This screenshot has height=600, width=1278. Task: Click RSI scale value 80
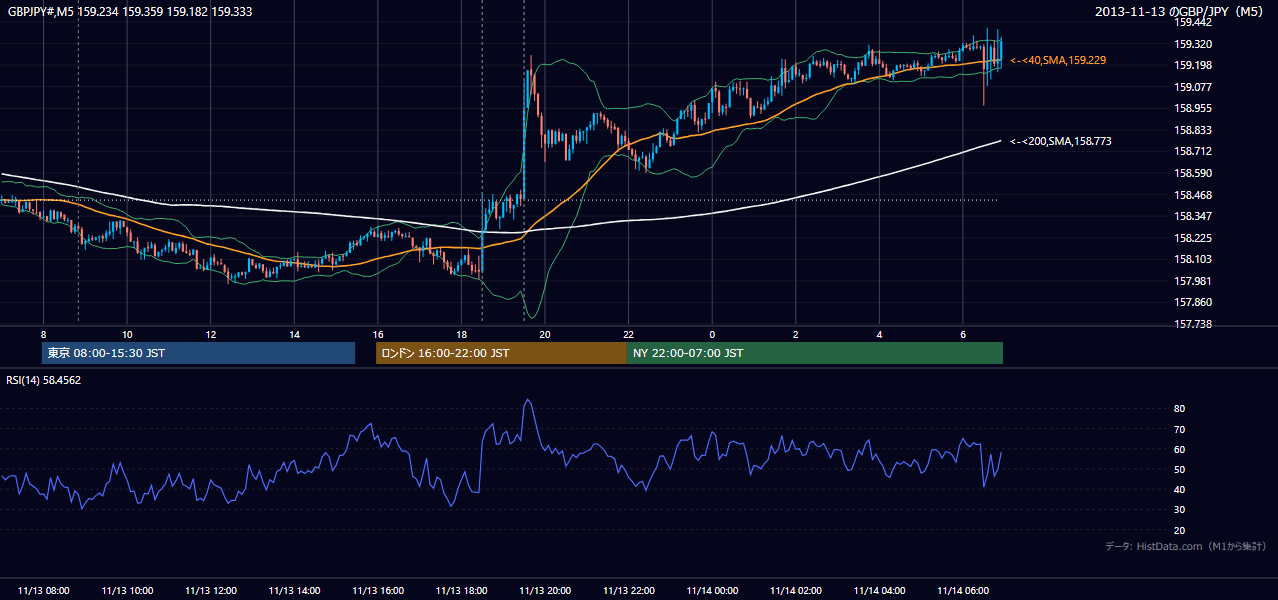click(1180, 409)
